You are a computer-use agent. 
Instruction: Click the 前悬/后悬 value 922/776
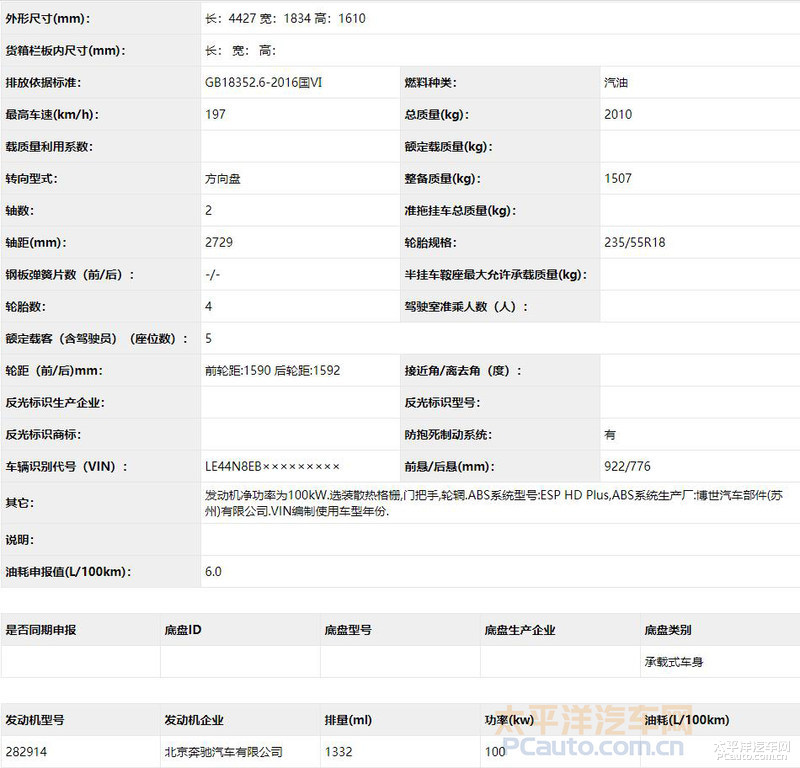627,467
